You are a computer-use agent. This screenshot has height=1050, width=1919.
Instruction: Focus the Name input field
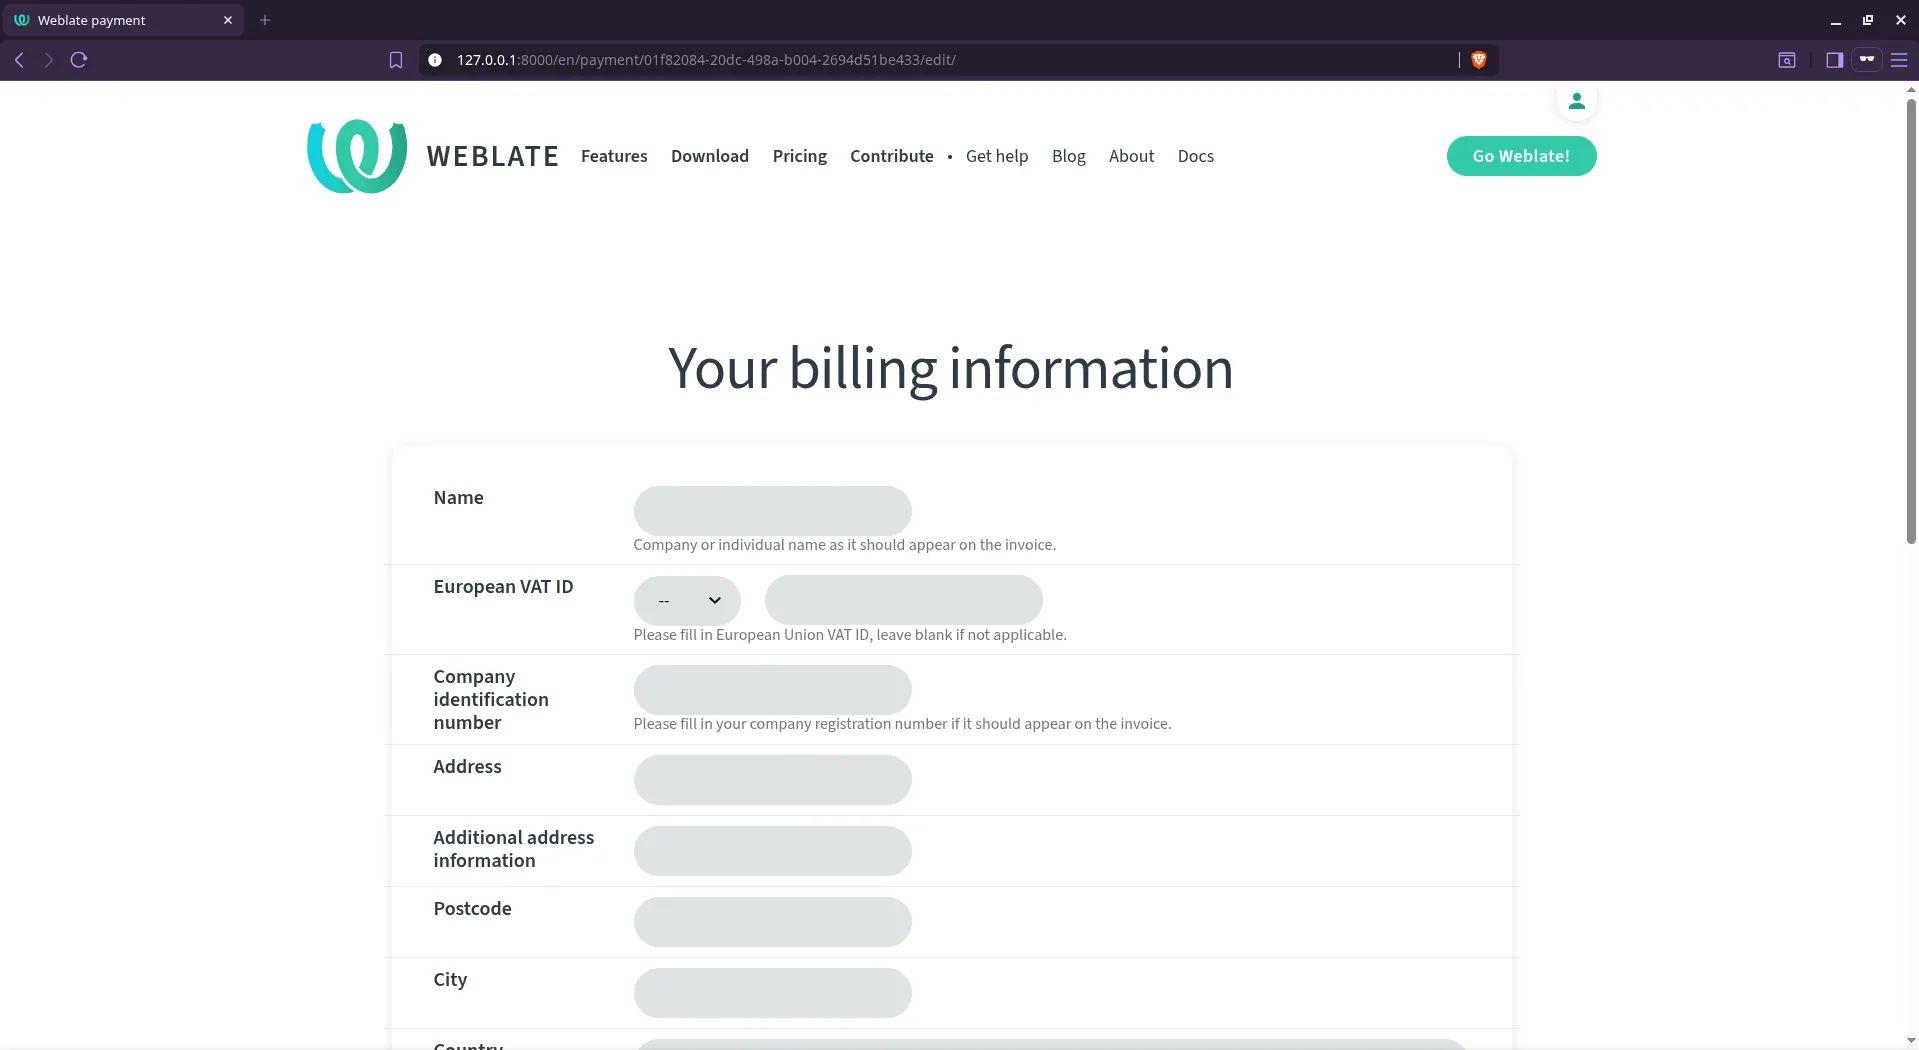[772, 511]
